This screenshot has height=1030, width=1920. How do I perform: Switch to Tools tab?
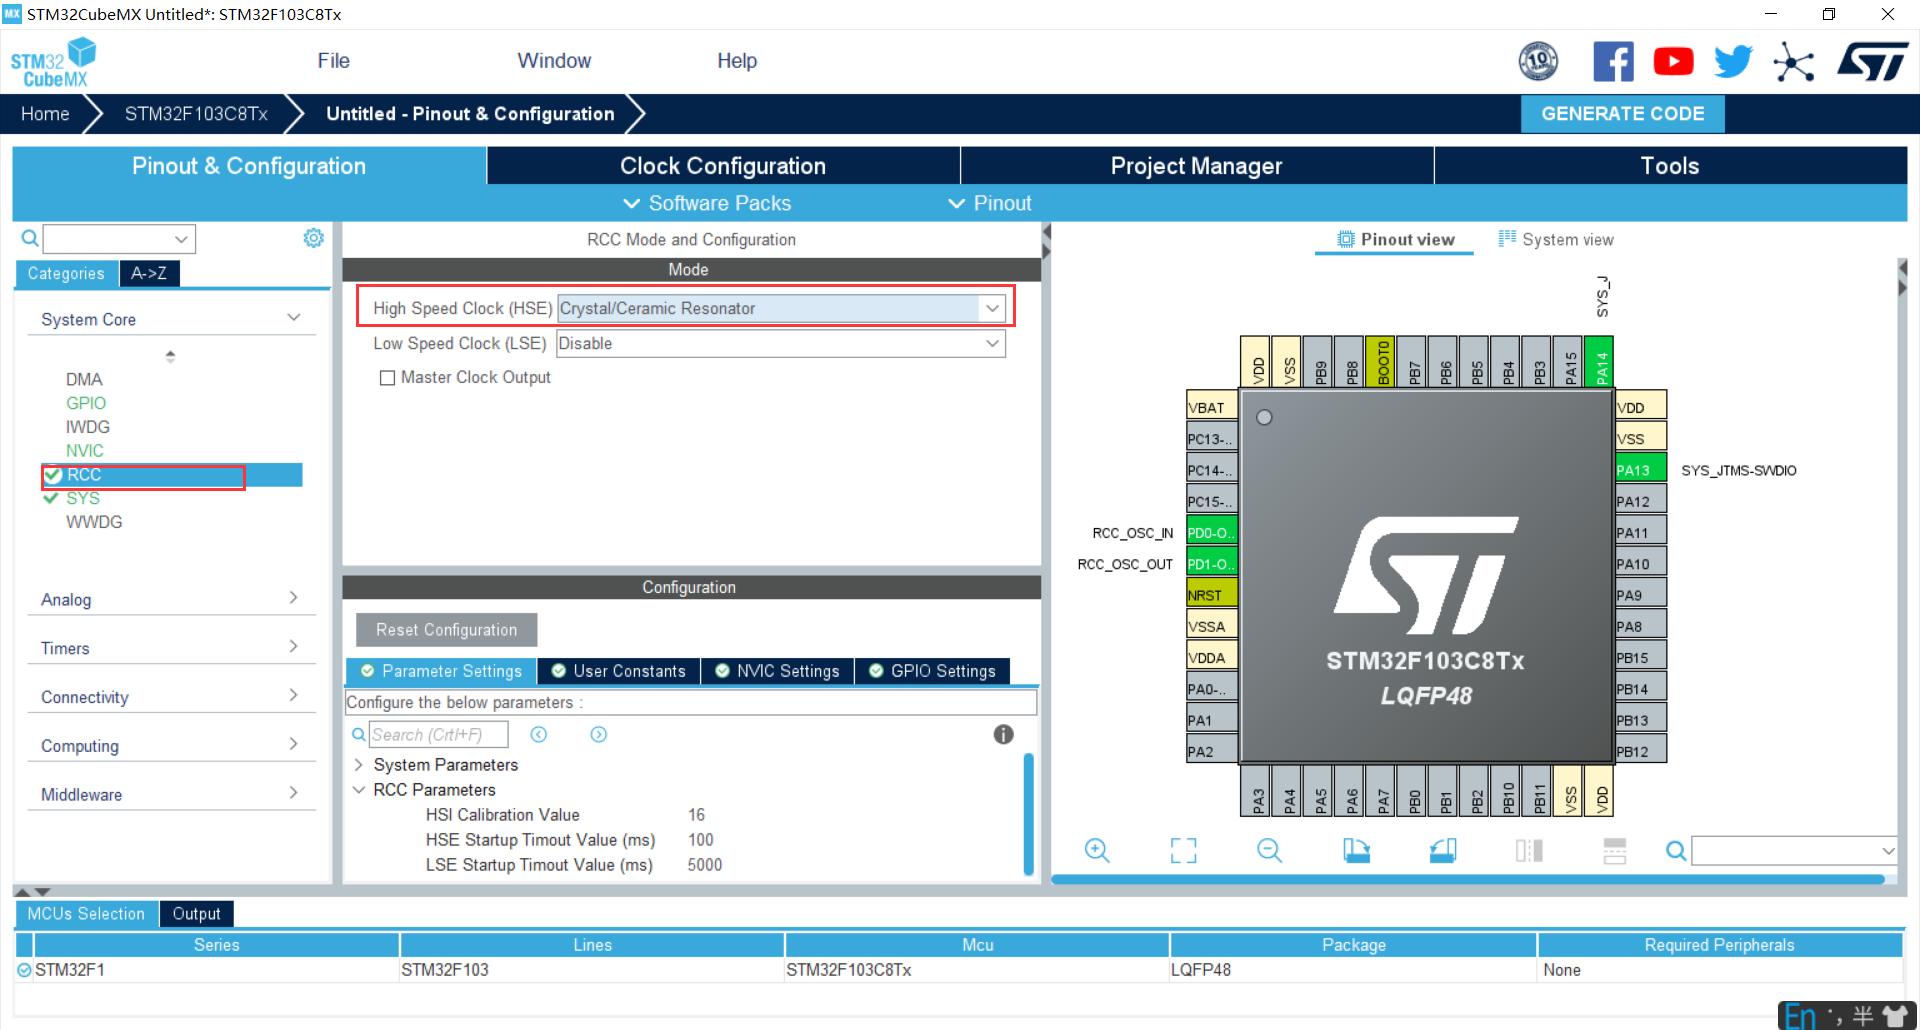pos(1670,166)
